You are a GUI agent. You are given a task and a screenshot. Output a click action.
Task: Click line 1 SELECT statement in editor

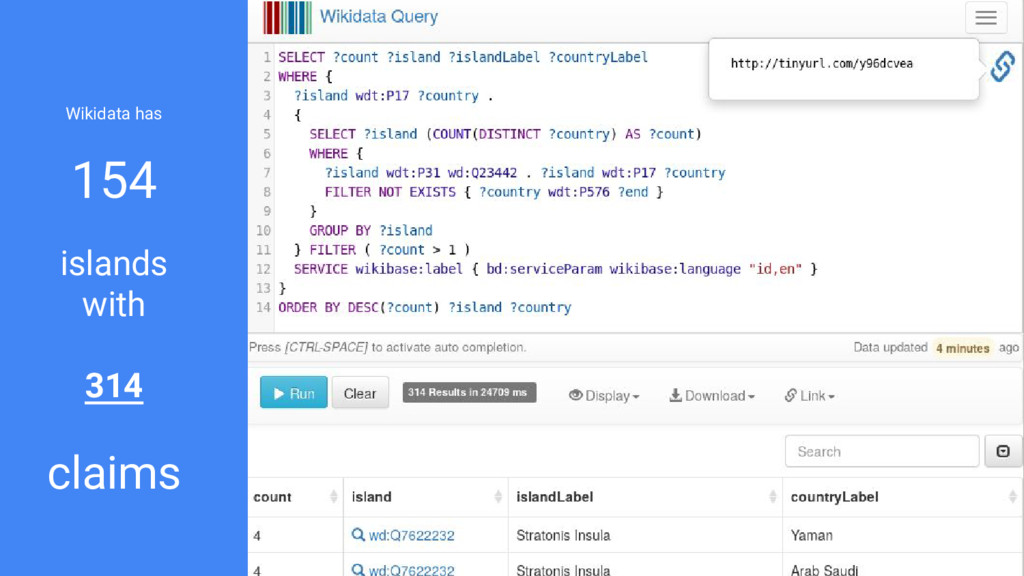pyautogui.click(x=463, y=57)
